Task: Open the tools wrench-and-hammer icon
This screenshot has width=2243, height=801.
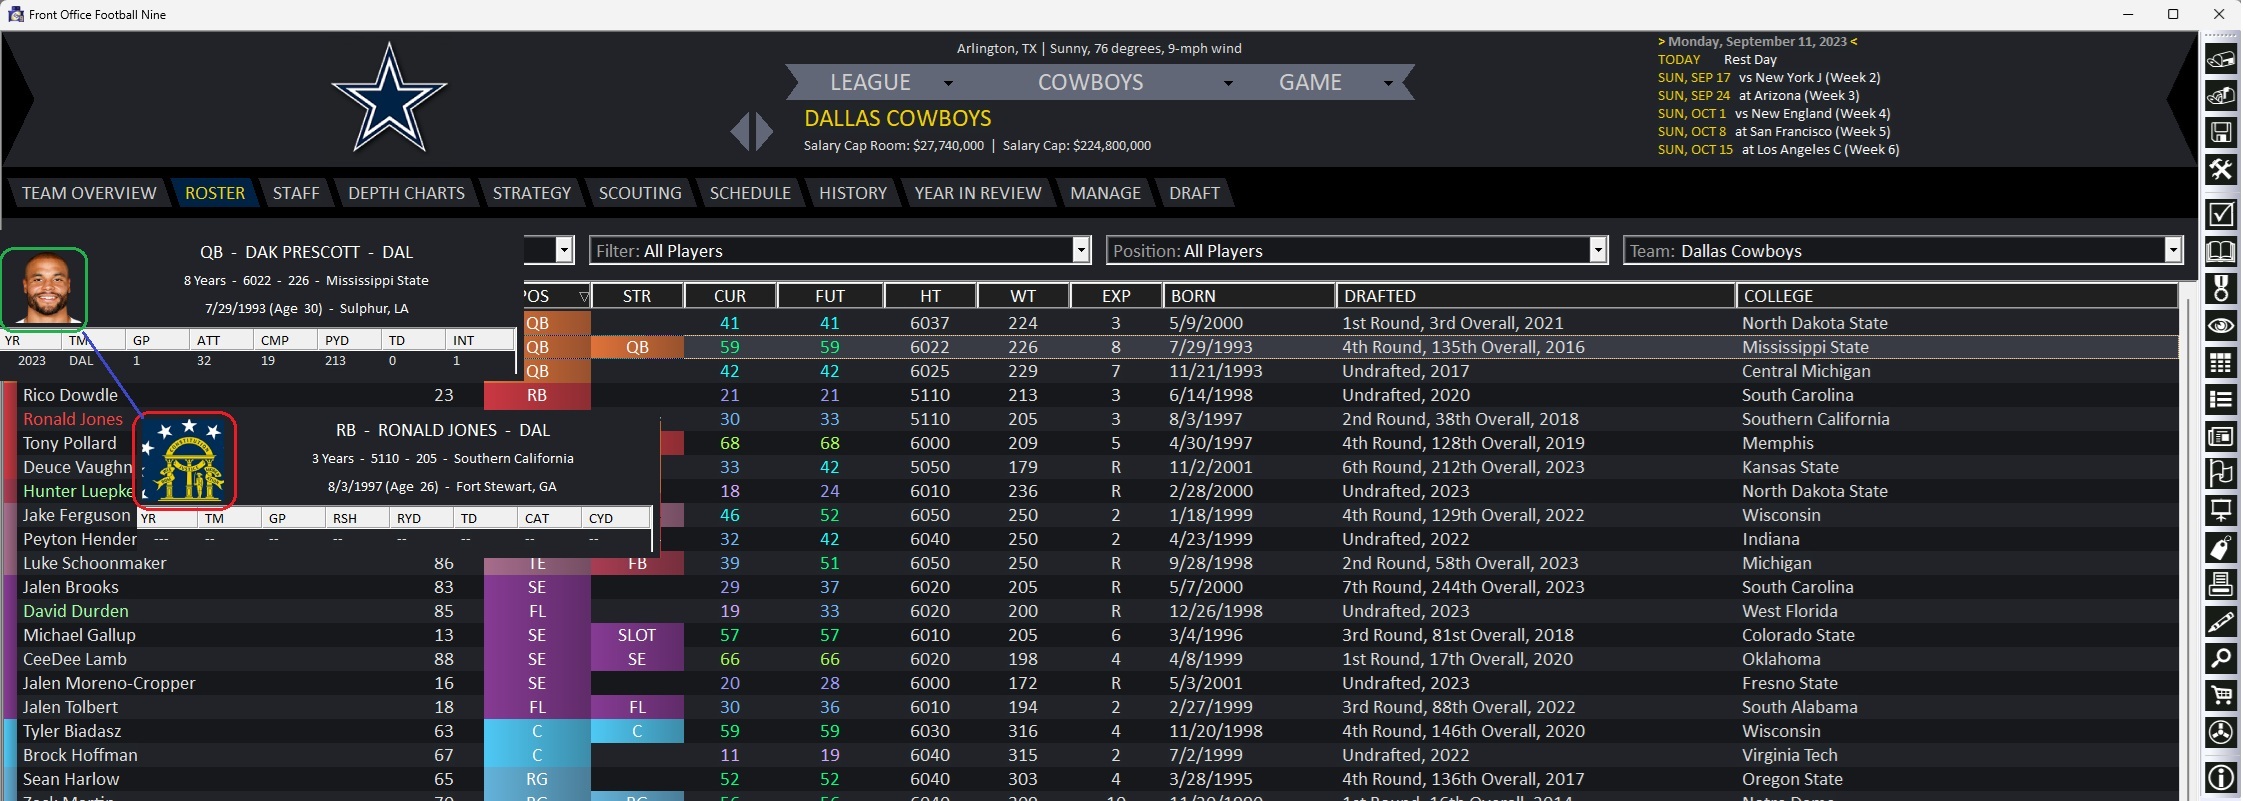Action: coord(2220,170)
